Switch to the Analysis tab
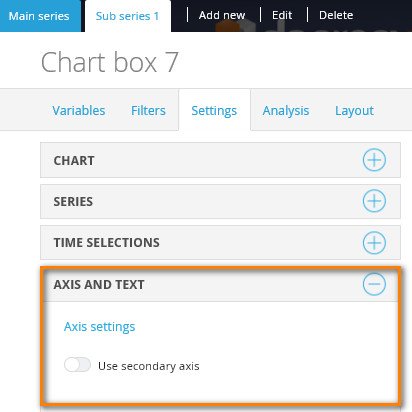Image resolution: width=412 pixels, height=412 pixels. pos(286,111)
